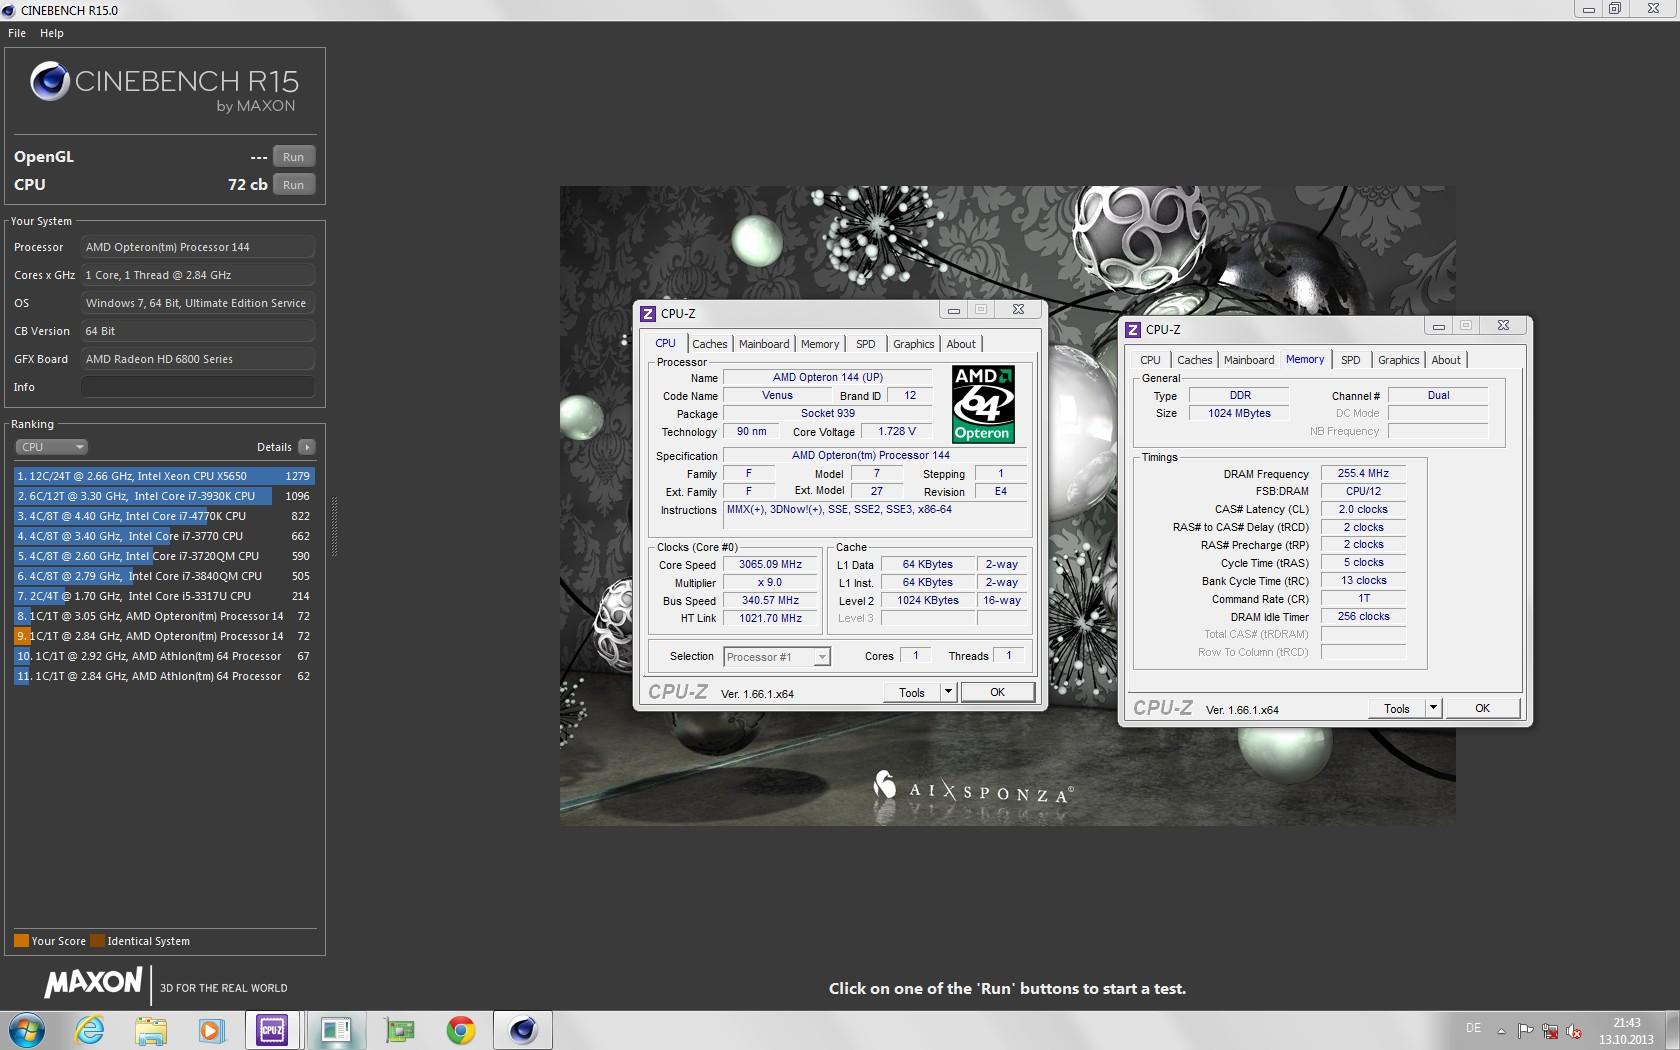Click the empty Info input field

coord(198,387)
